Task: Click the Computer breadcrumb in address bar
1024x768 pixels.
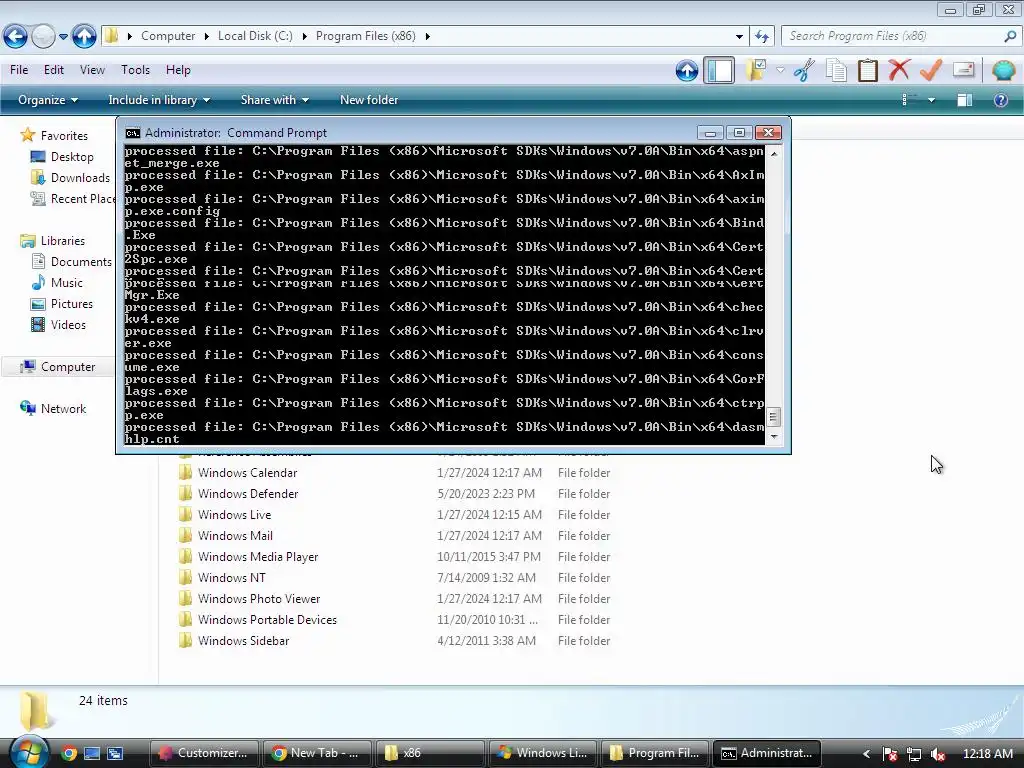Action: [168, 36]
